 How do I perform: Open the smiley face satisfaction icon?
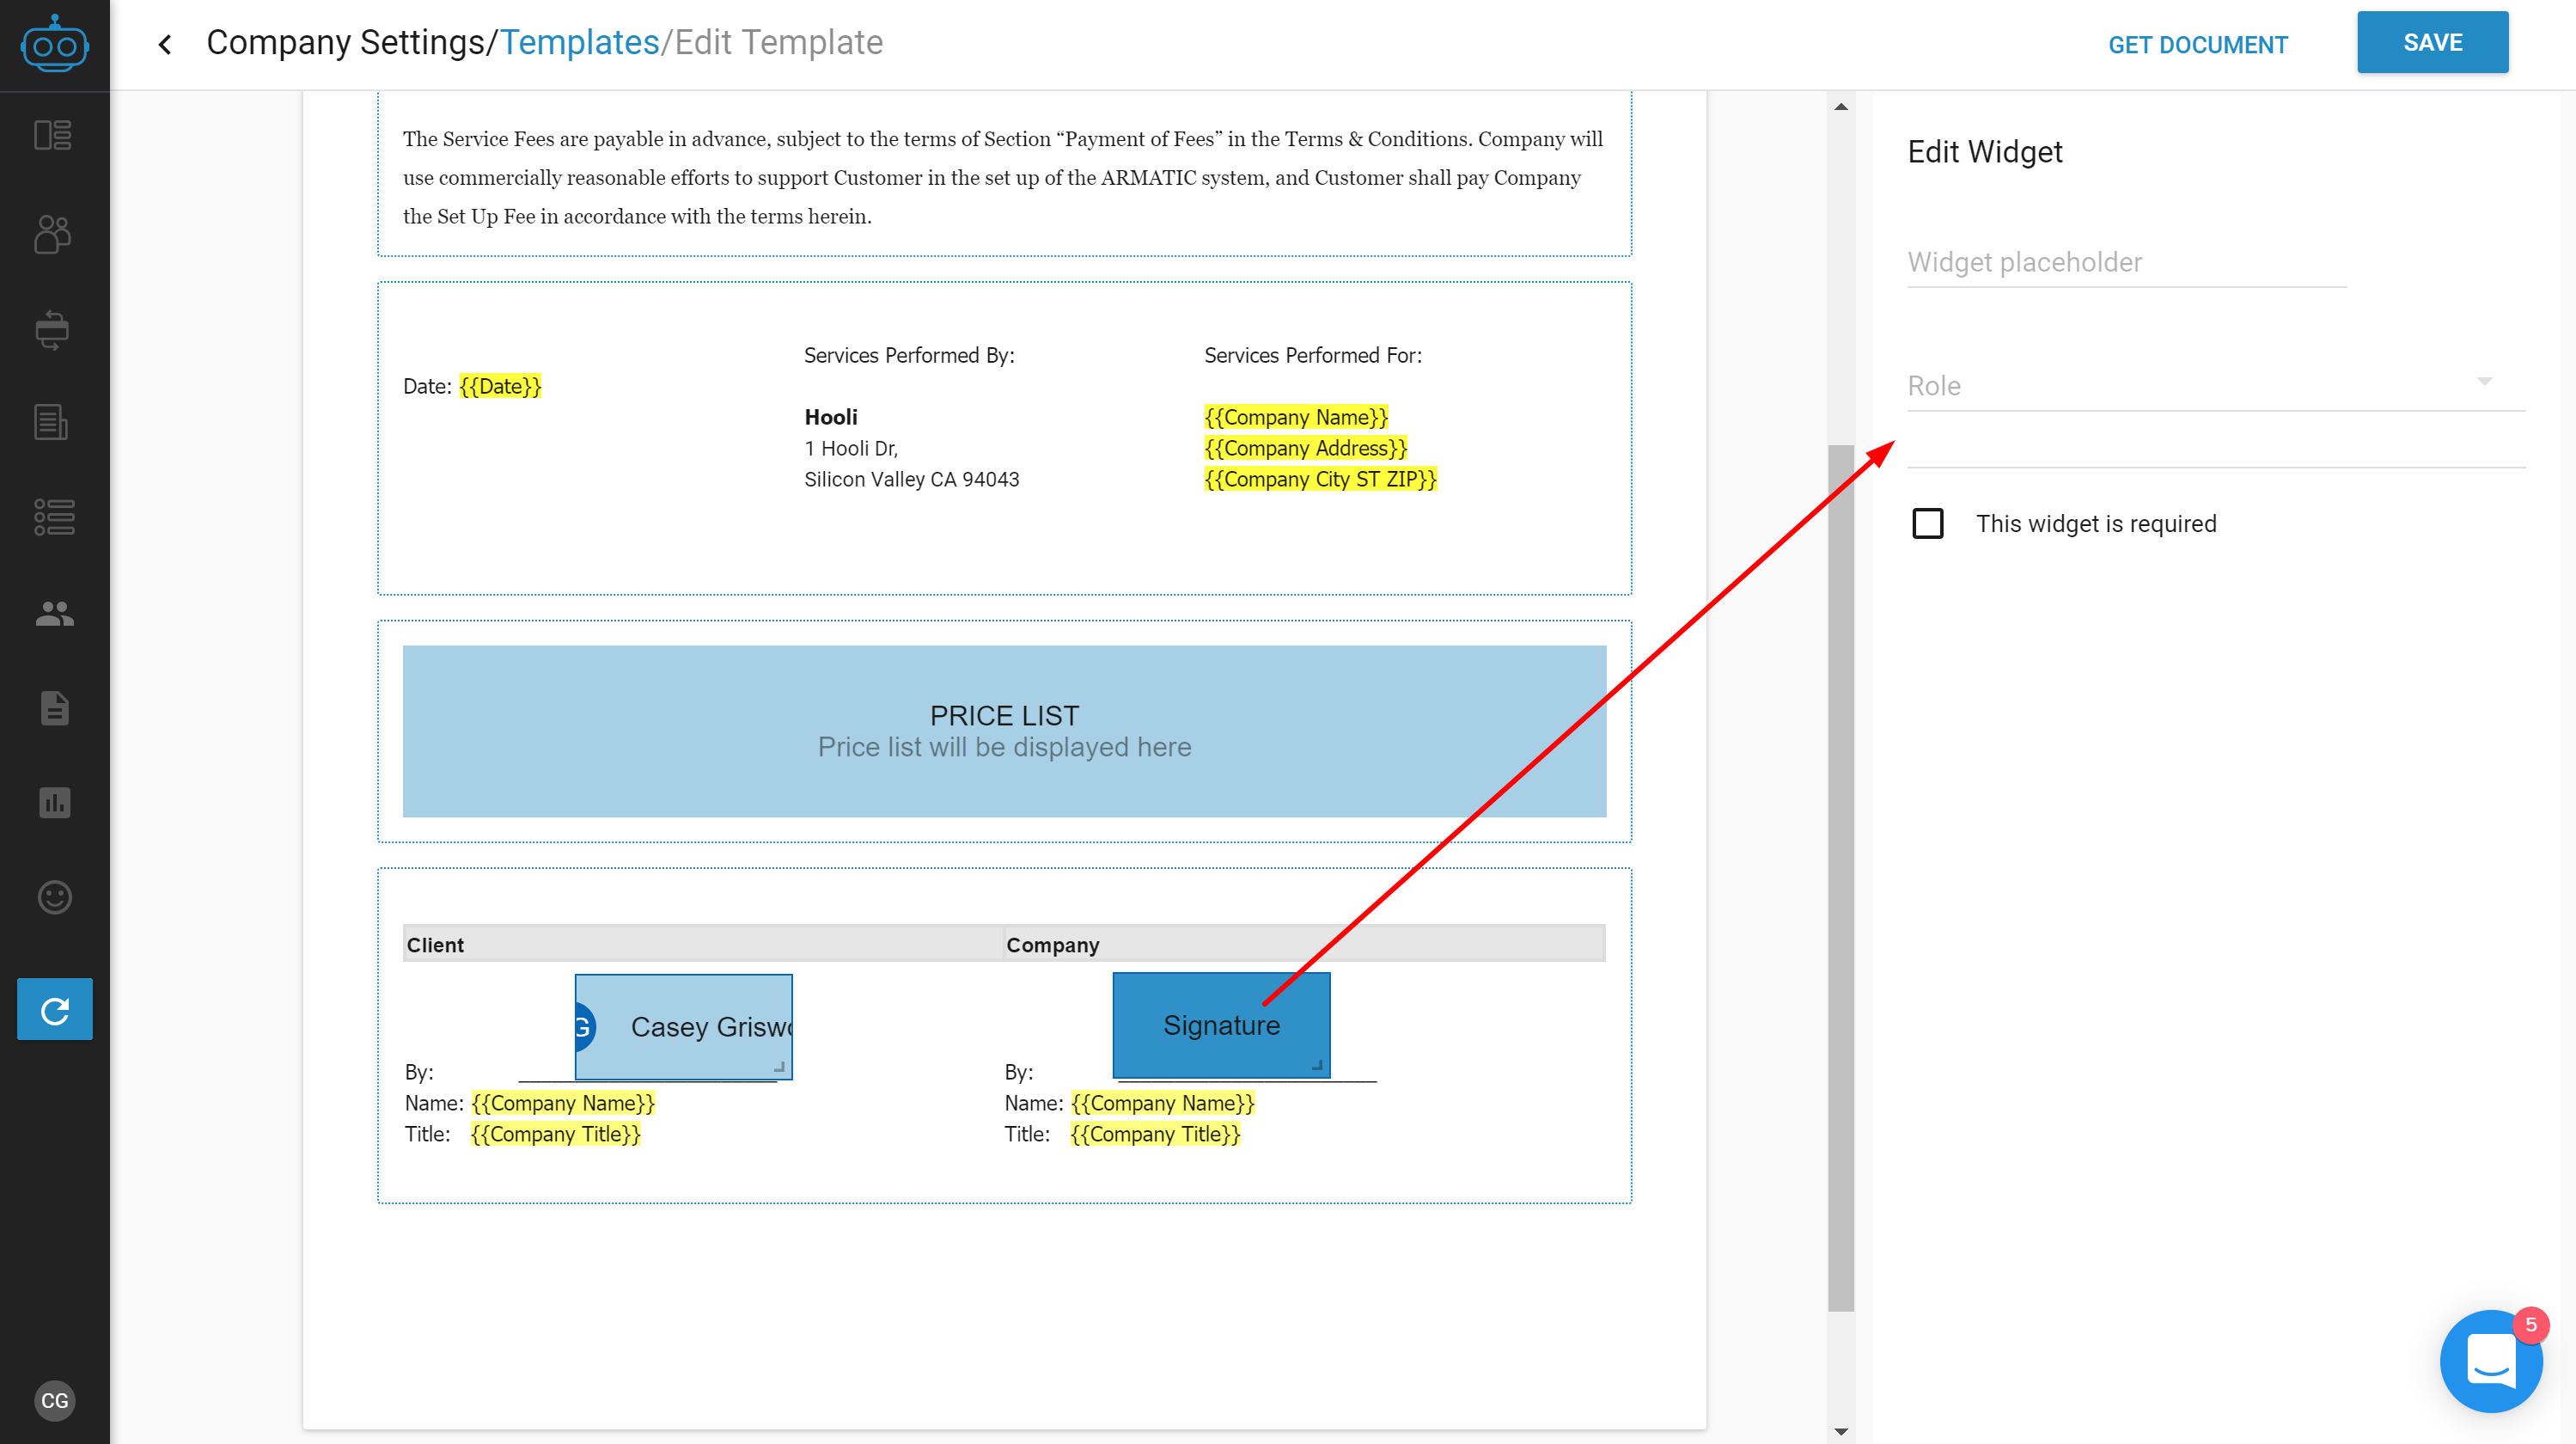tap(54, 897)
